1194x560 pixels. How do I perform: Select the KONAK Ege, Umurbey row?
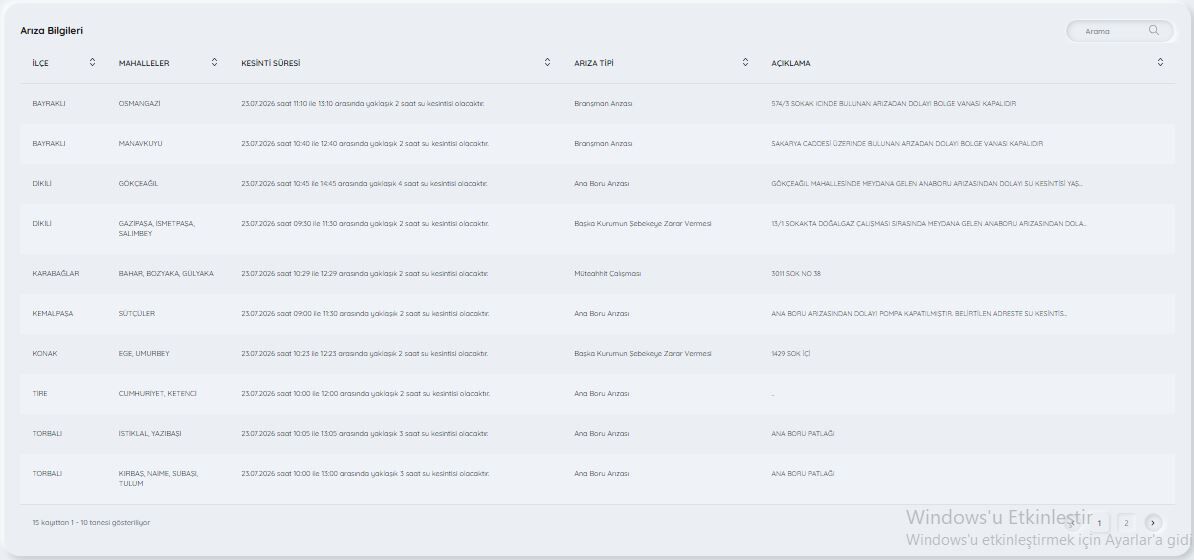[597, 354]
